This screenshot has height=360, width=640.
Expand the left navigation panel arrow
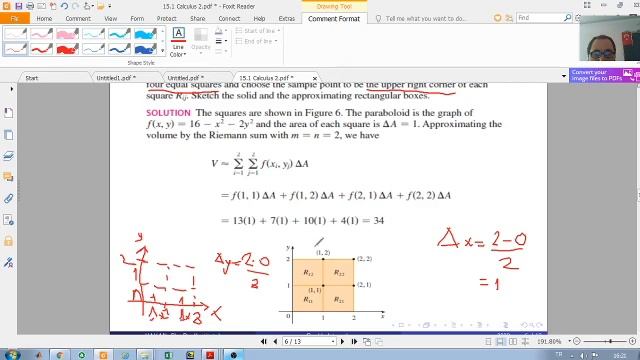(11, 89)
